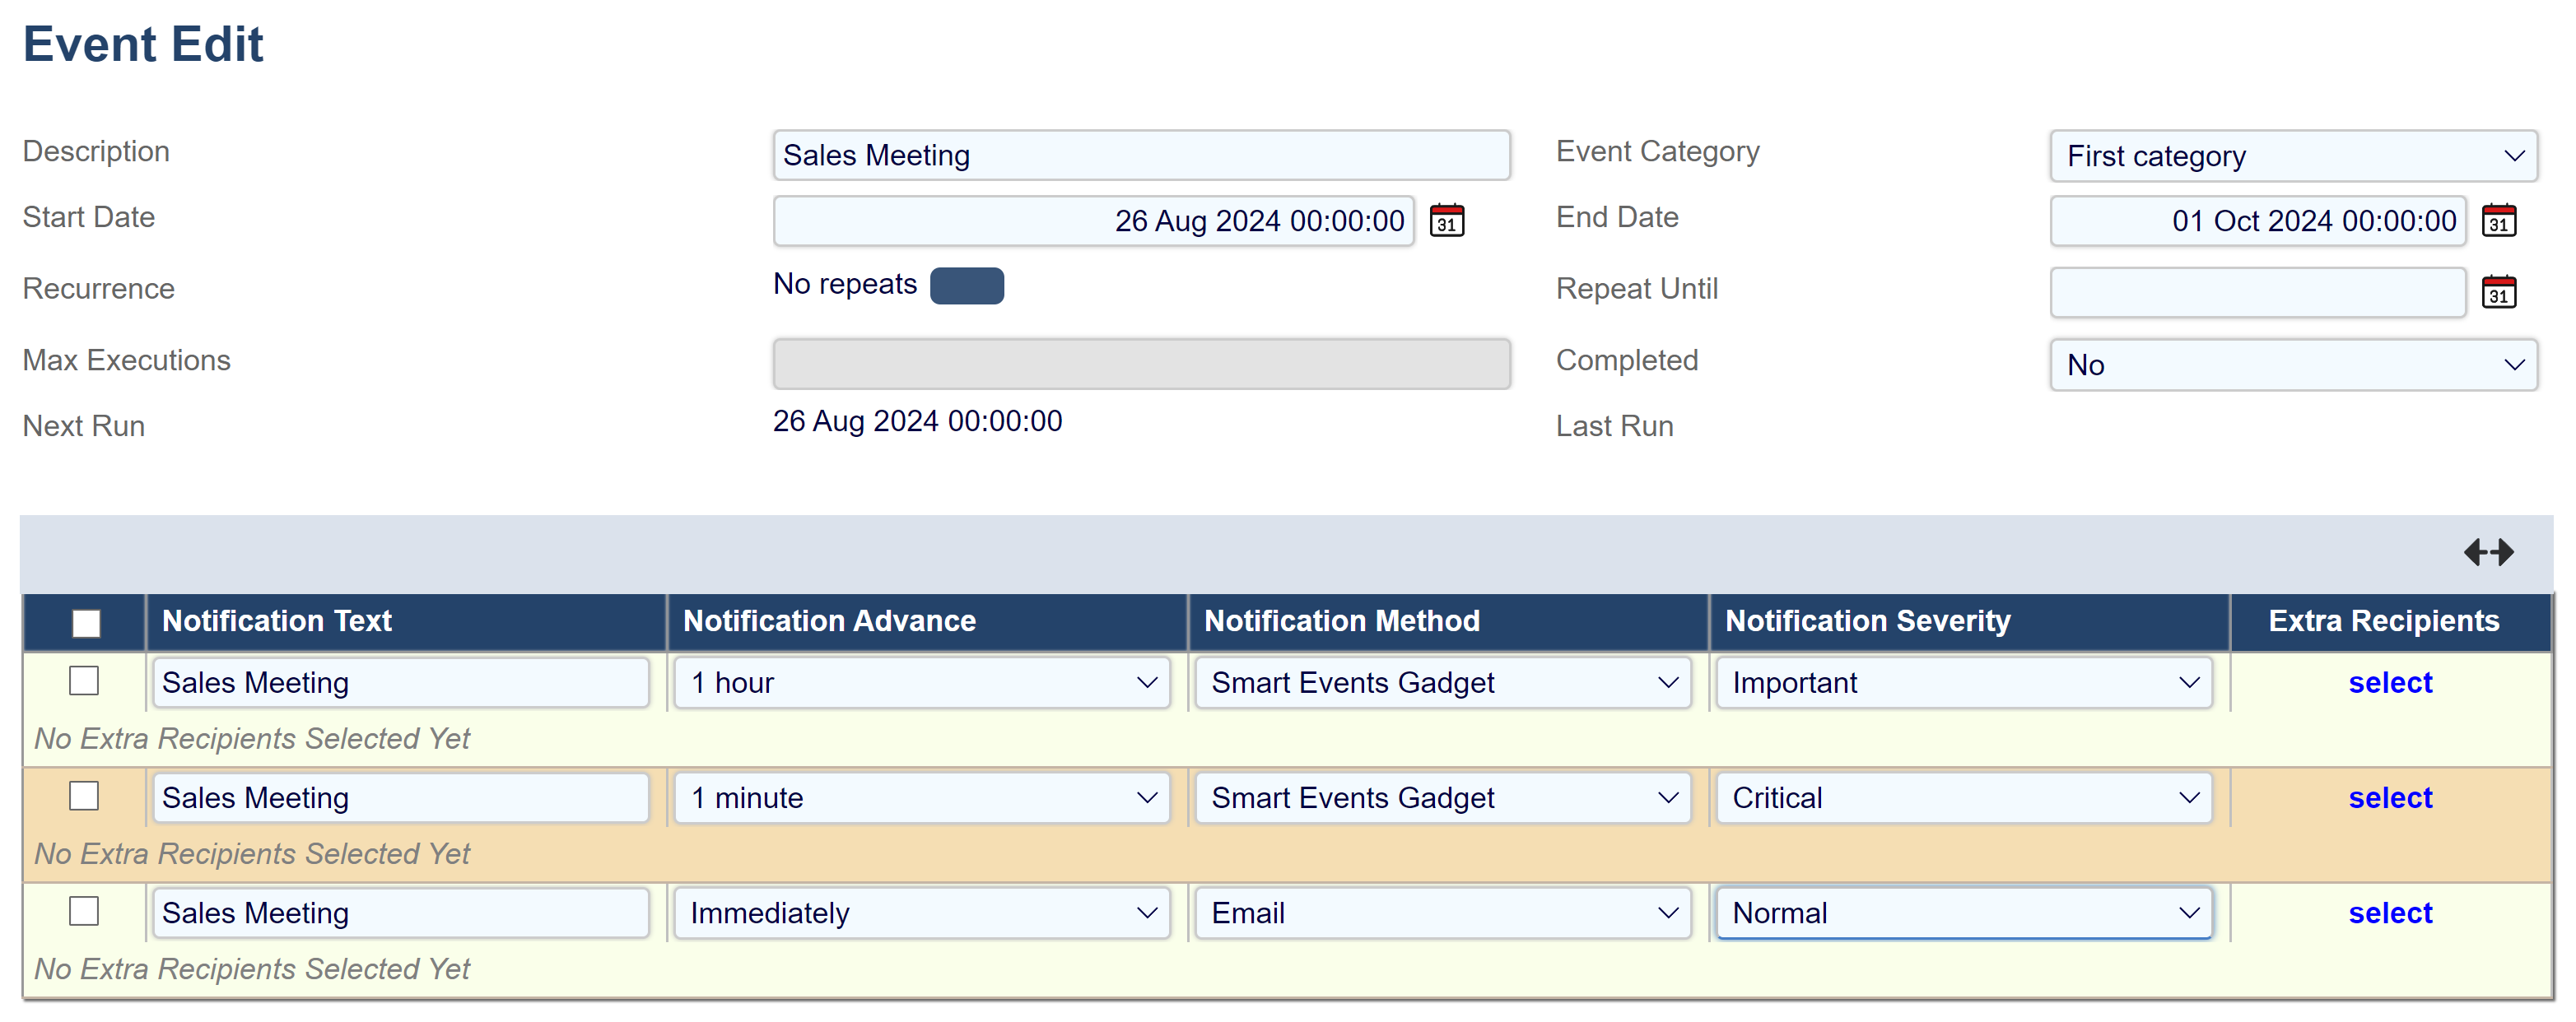
Task: Open the Critical severity dropdown
Action: click(1963, 798)
